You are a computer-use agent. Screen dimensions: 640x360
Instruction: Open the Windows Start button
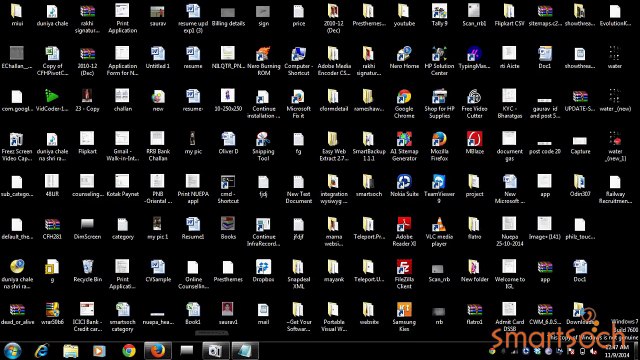(12, 351)
